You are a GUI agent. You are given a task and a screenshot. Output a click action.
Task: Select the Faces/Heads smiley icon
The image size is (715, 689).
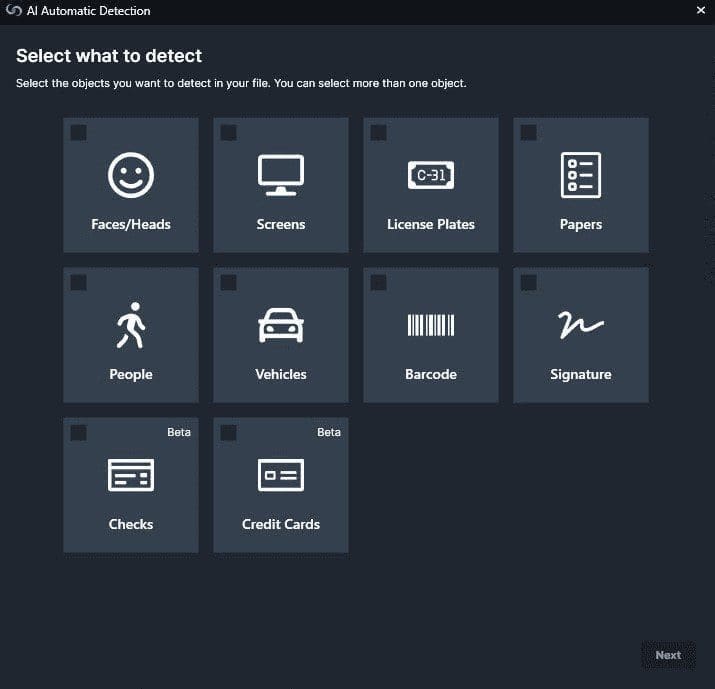(x=131, y=175)
